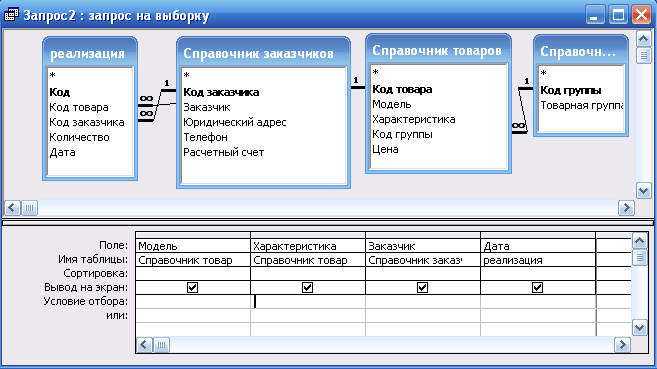Click right arrow of design grid horizontal scrollbar

pyautogui.click(x=623, y=345)
